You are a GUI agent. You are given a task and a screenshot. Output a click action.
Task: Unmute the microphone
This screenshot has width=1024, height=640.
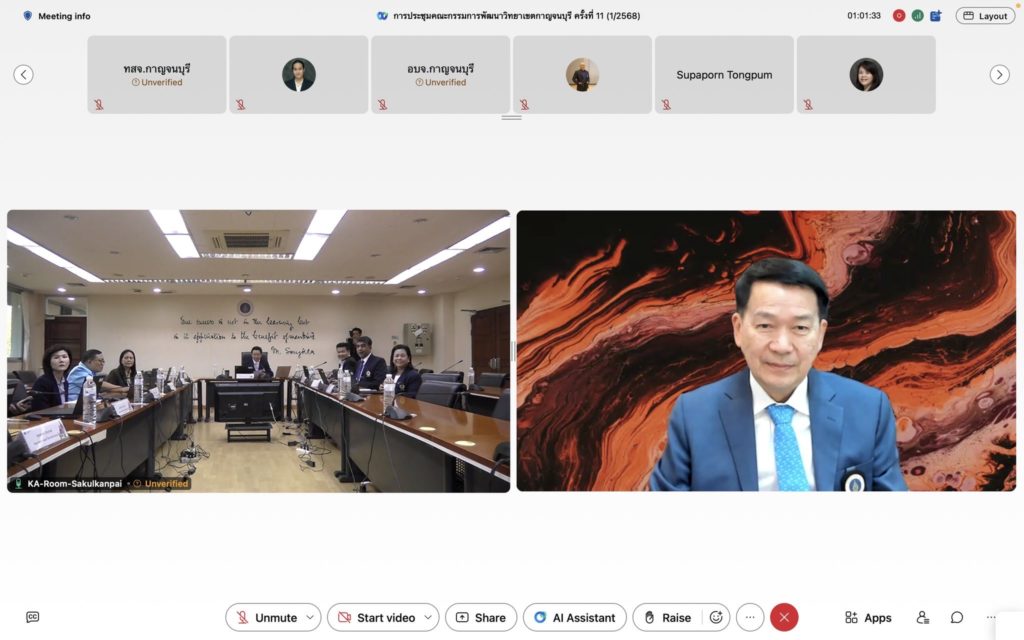click(x=265, y=617)
